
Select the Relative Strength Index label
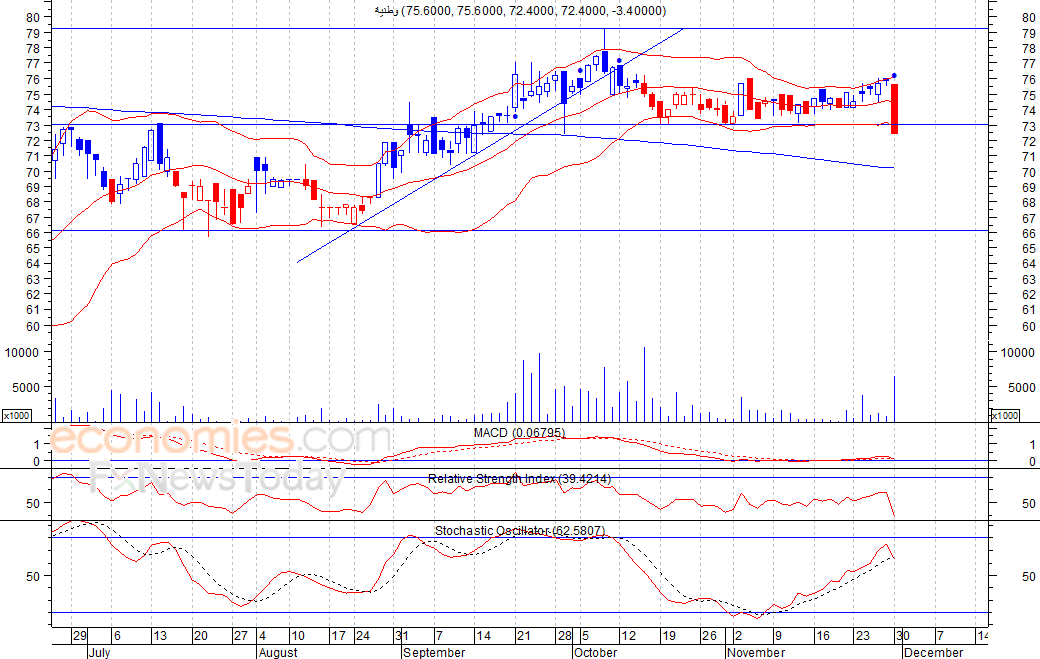(519, 479)
